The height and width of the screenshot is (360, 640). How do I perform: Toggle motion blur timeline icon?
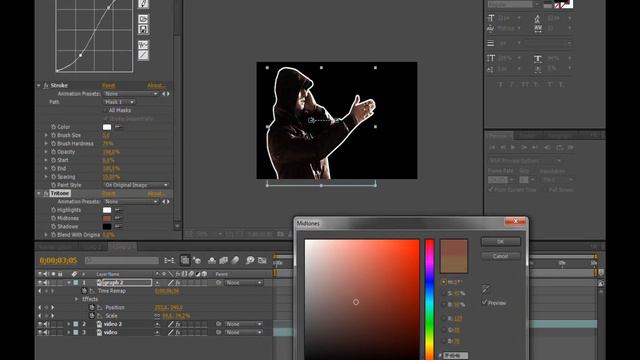tap(236, 260)
